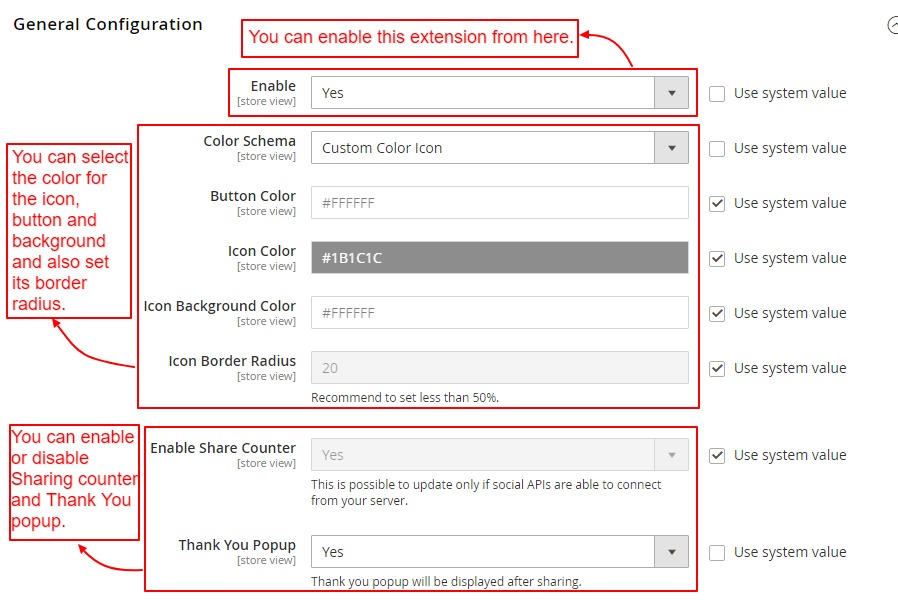Uncheck Icon Border Radius system value checkbox
The width and height of the screenshot is (898, 603).
pos(717,369)
